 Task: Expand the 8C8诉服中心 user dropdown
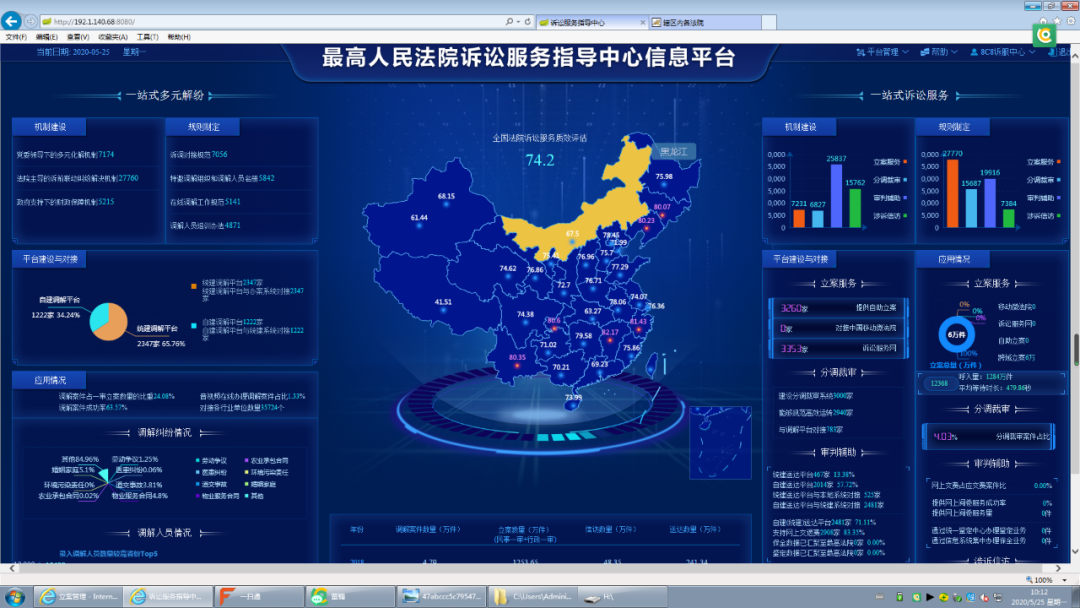click(x=1003, y=52)
